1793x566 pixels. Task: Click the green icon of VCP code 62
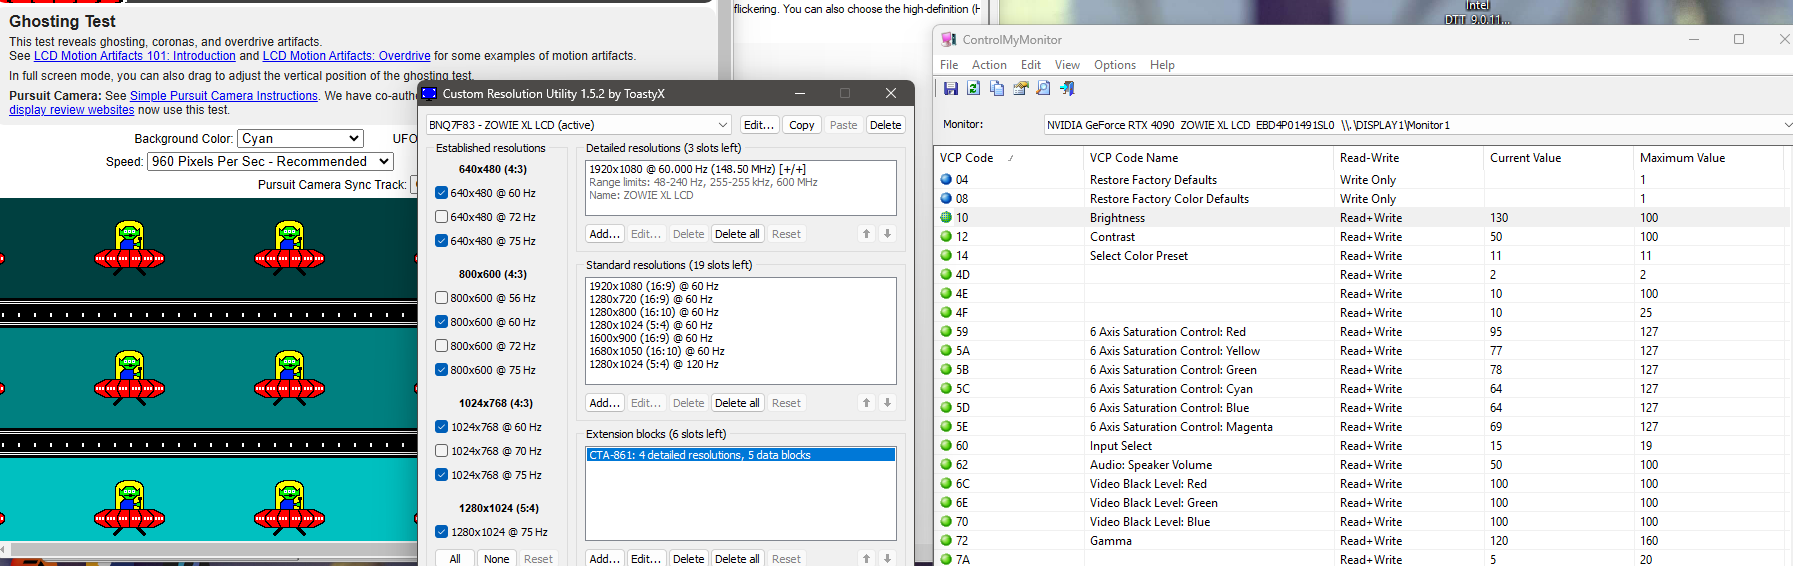[x=946, y=465]
